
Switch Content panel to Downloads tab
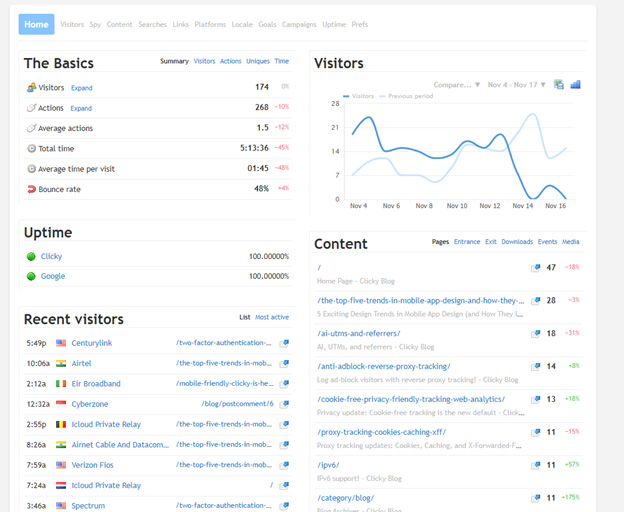coord(517,241)
